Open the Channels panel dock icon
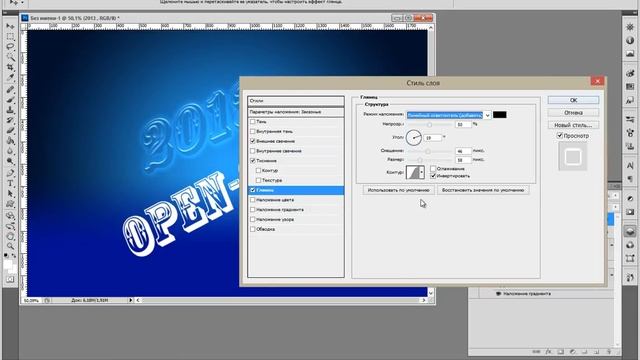 click(630, 245)
